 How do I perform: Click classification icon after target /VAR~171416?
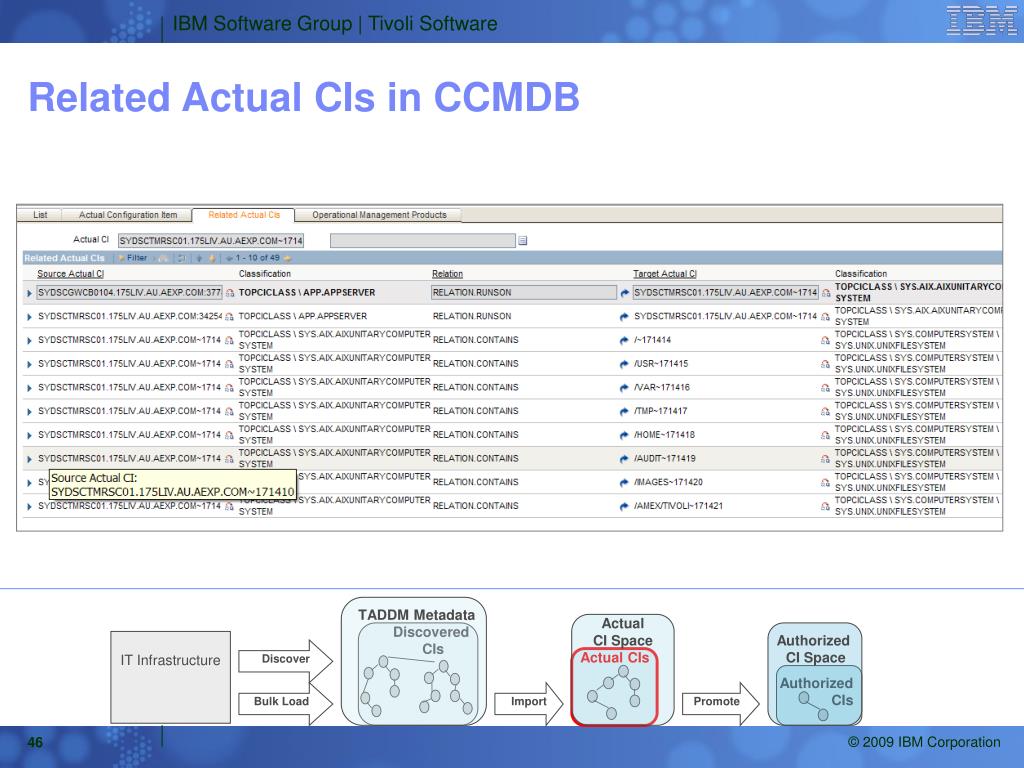coord(825,387)
